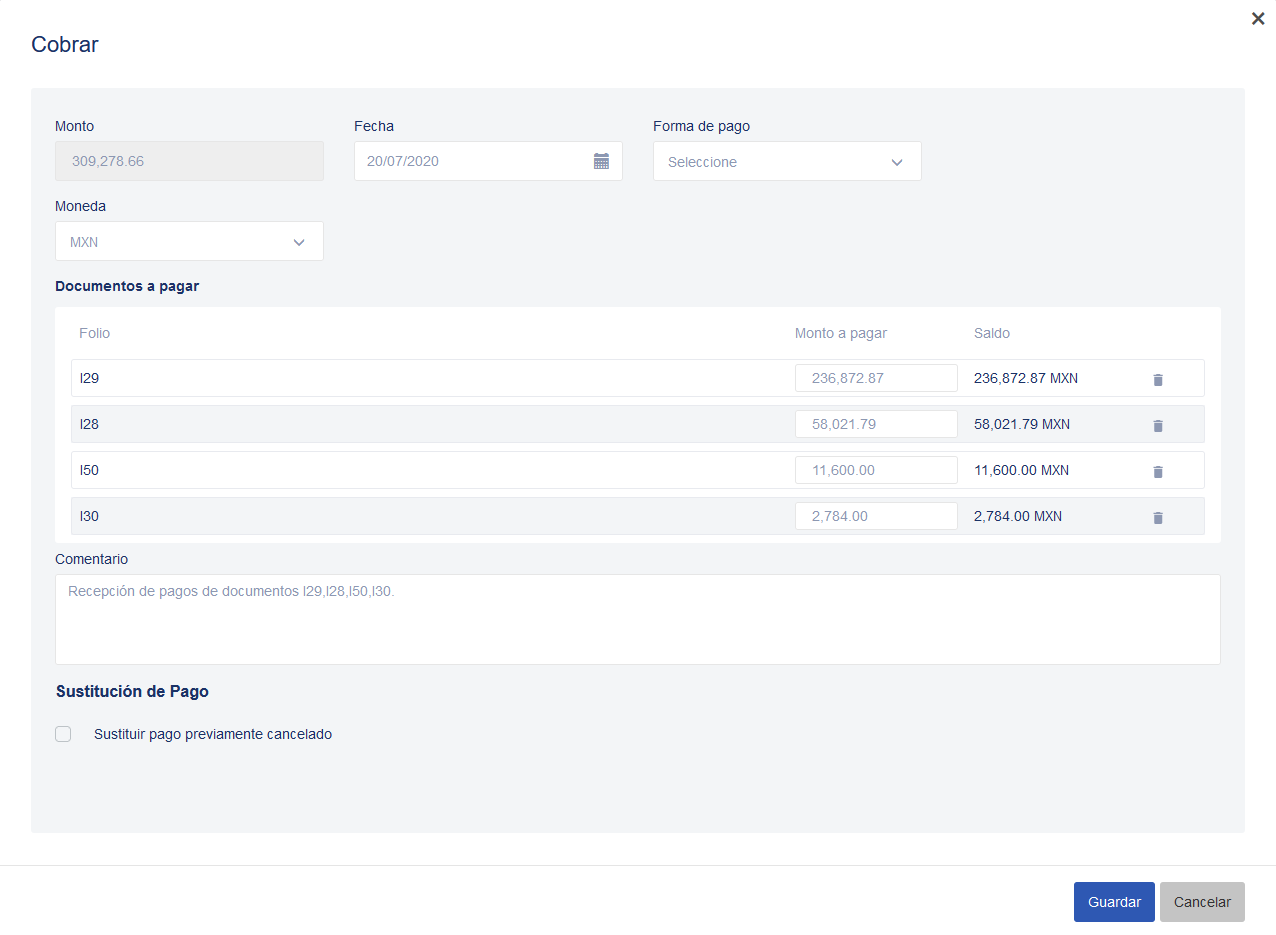This screenshot has width=1276, height=935.
Task: Focus the 58,021.79 amount field
Action: coord(876,424)
